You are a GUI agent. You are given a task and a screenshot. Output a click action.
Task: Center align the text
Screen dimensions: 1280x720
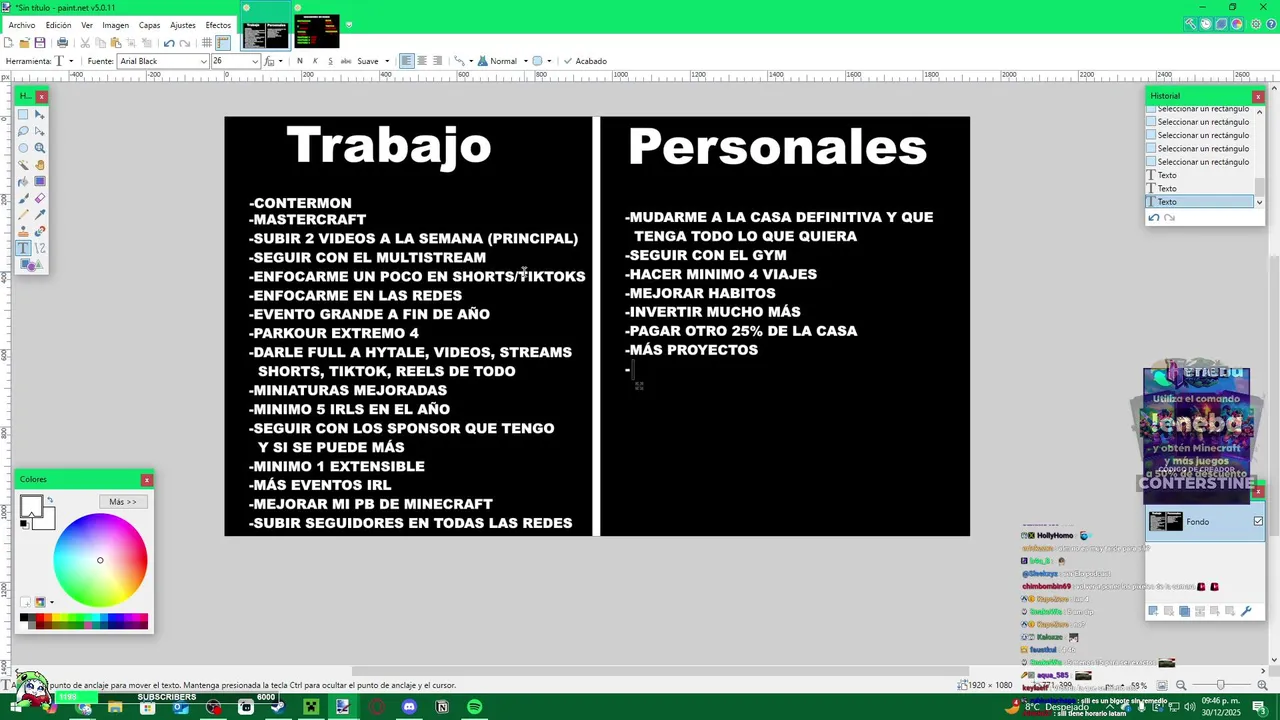click(422, 61)
